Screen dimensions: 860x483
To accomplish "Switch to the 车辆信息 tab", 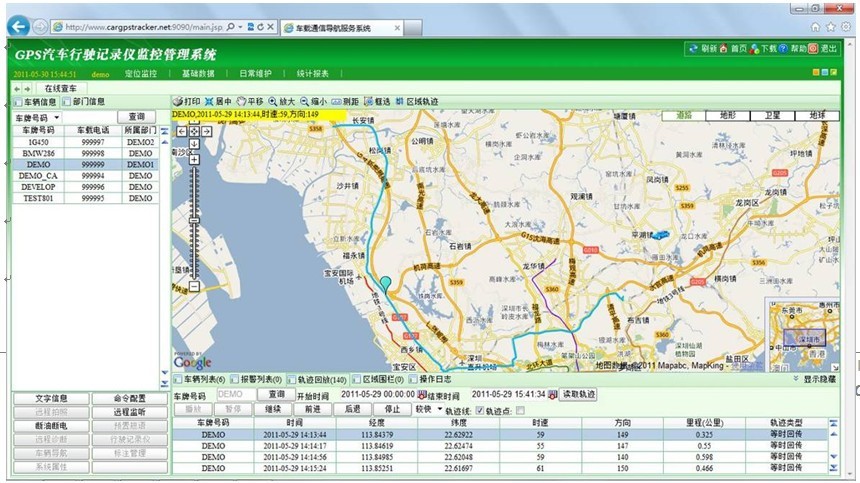I will (35, 102).
